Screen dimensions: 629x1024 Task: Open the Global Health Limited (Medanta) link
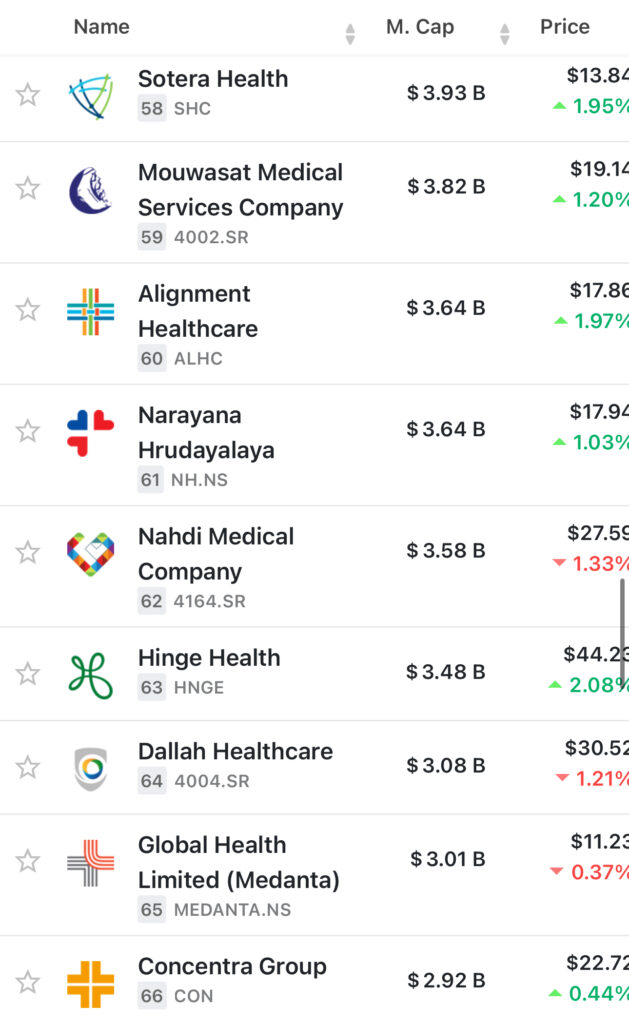coord(239,862)
